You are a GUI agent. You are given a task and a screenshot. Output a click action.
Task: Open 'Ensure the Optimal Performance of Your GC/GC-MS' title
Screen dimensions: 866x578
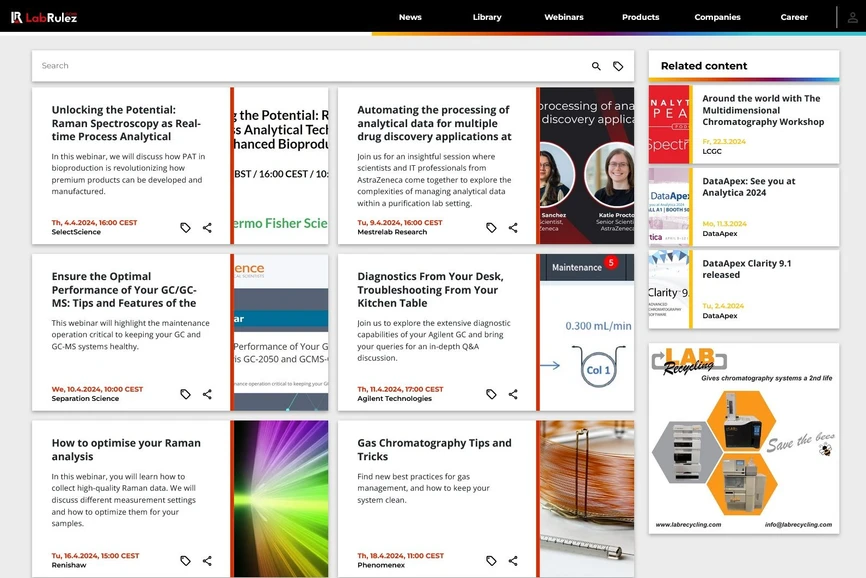coord(124,290)
